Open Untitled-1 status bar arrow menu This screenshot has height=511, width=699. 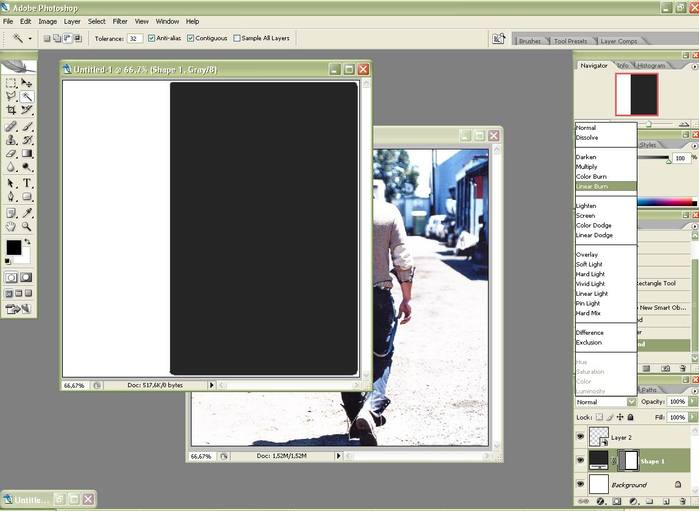point(212,385)
